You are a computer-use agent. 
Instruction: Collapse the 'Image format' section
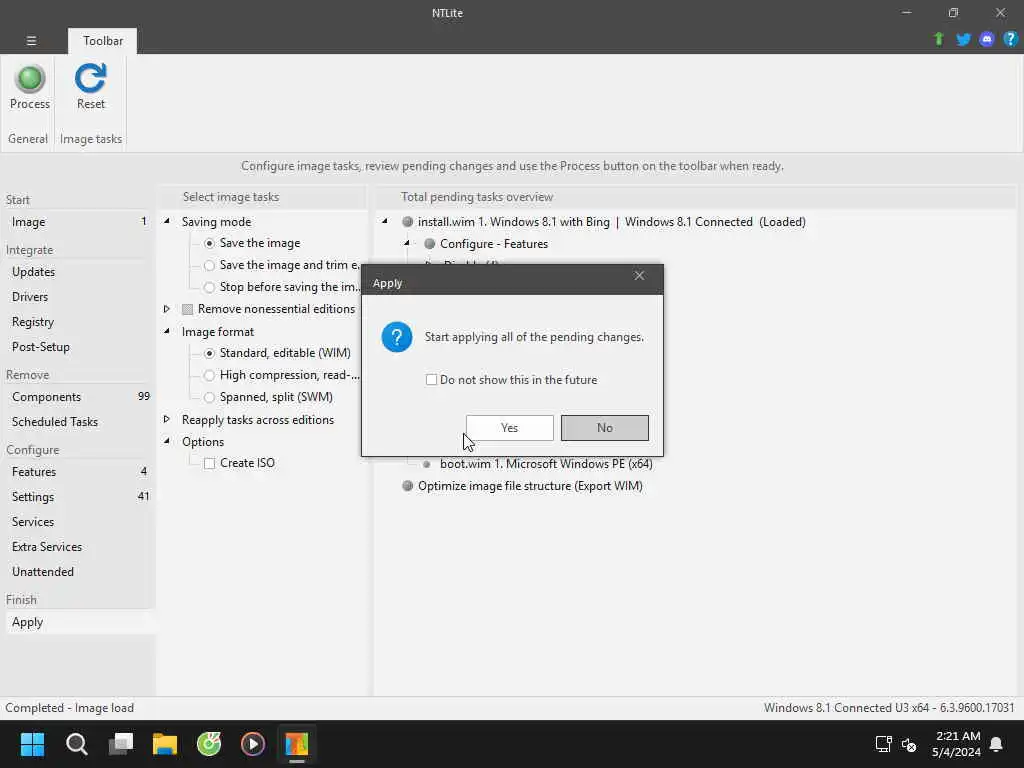(167, 331)
